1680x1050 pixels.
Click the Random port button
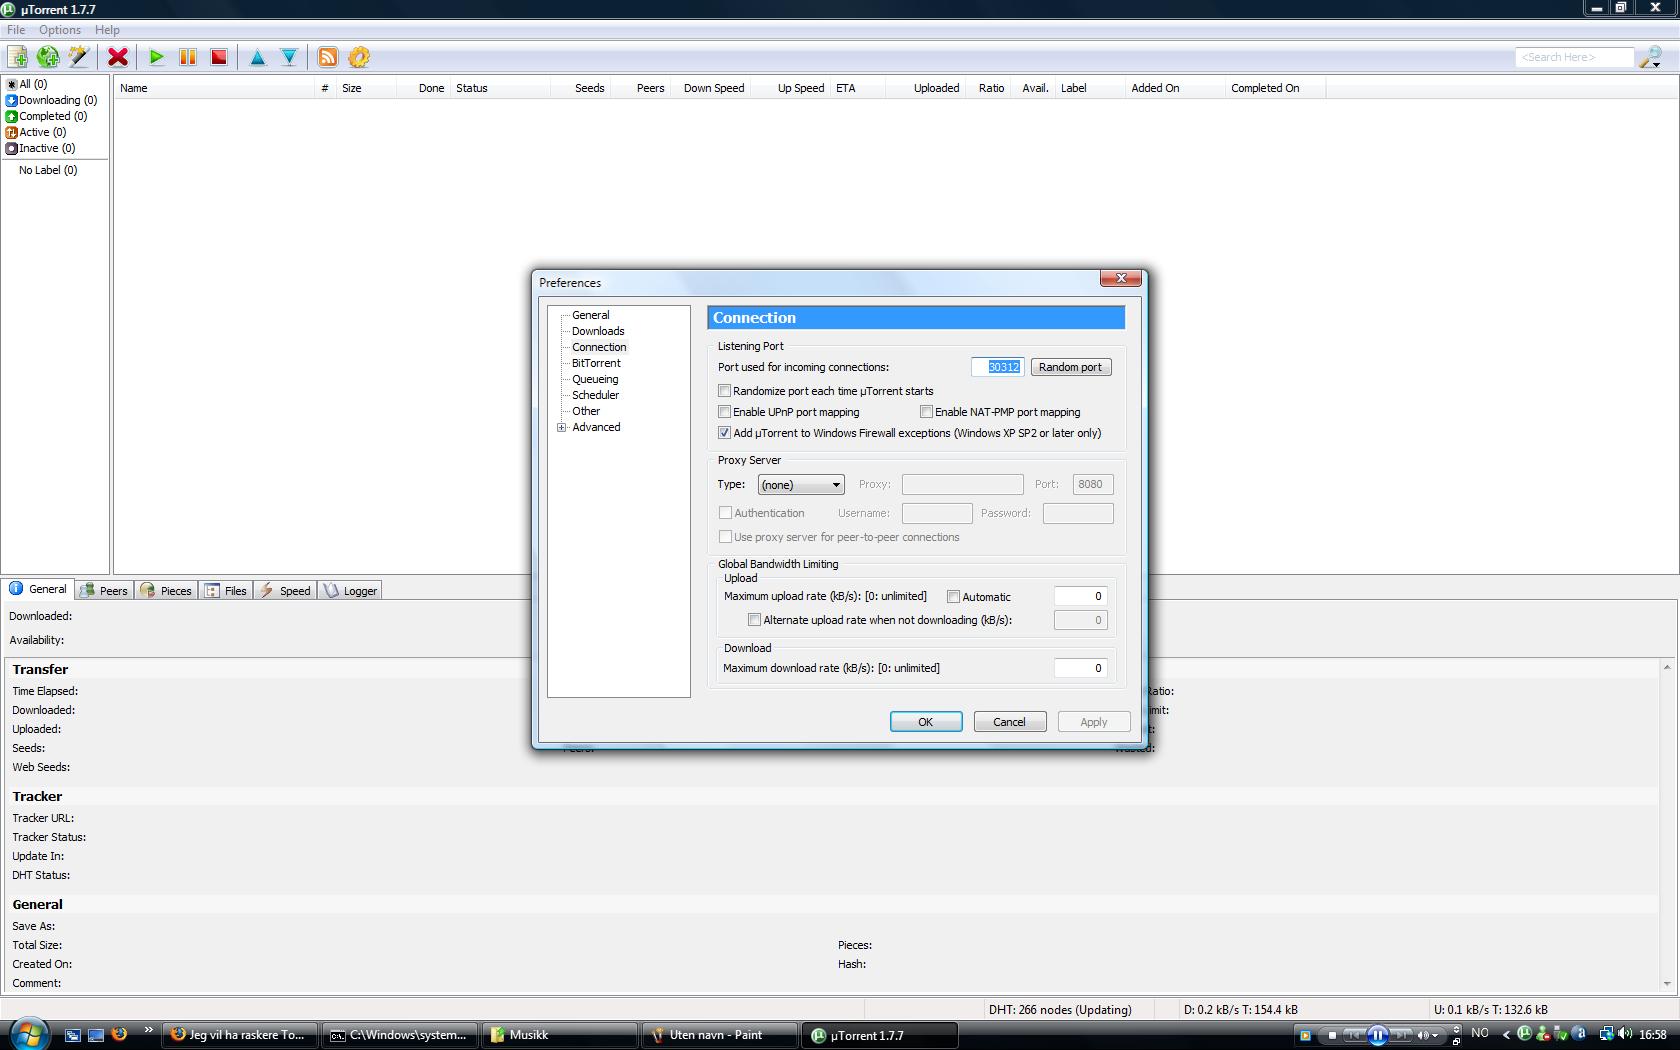tap(1071, 367)
